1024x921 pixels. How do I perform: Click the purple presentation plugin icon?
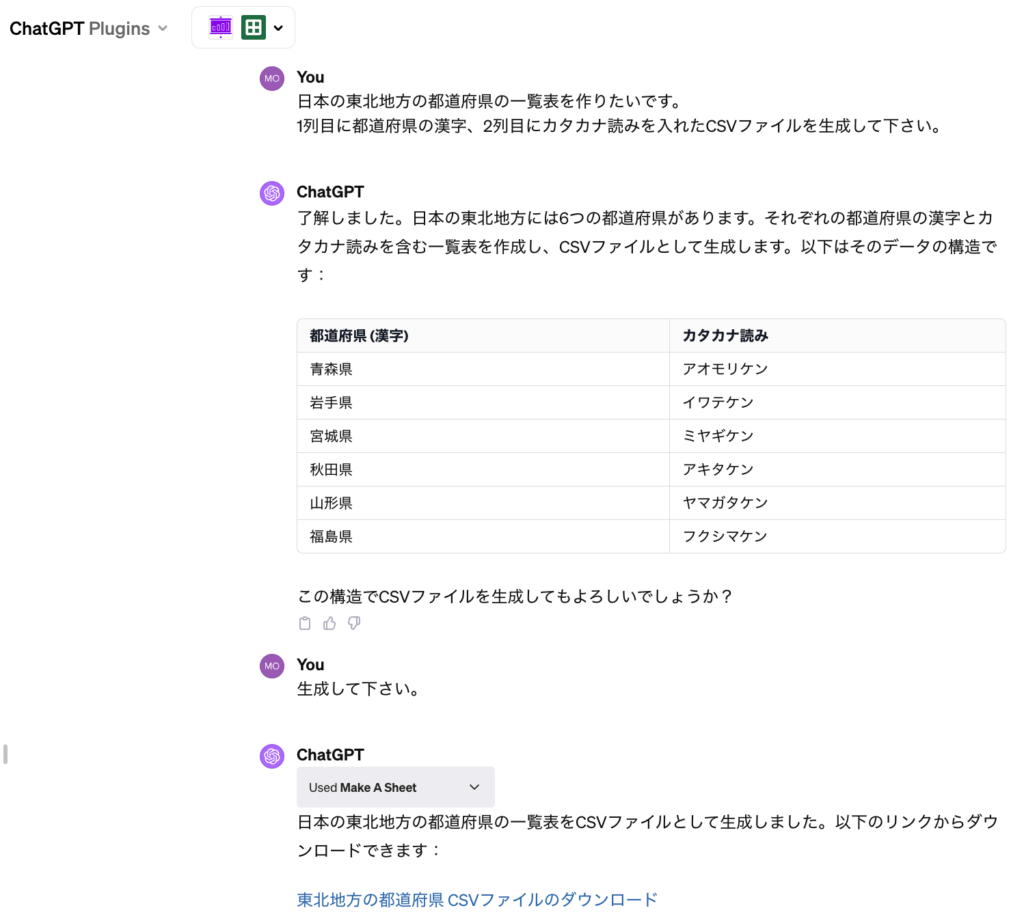[221, 28]
